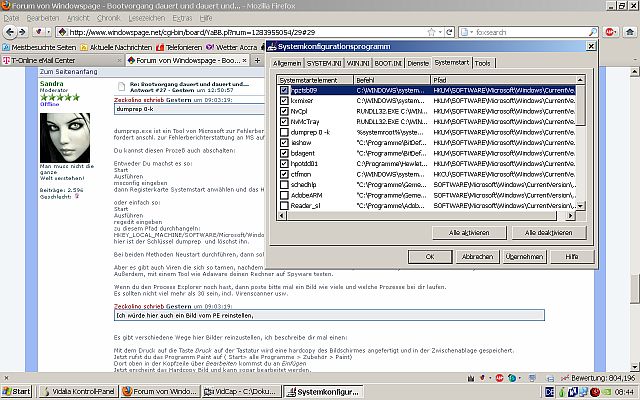640x400 pixels.
Task: Click the network computers tray icon
Action: pos(584,392)
